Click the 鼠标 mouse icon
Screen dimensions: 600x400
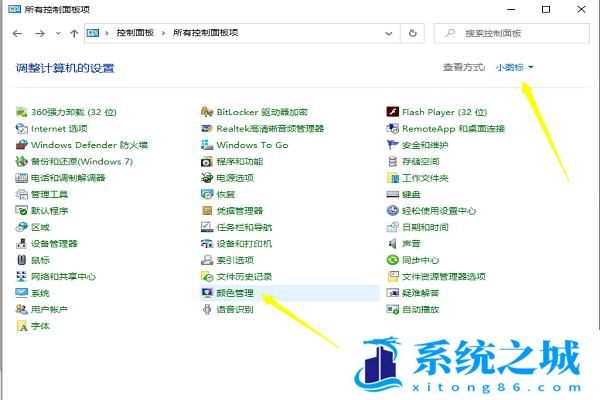pyautogui.click(x=21, y=260)
